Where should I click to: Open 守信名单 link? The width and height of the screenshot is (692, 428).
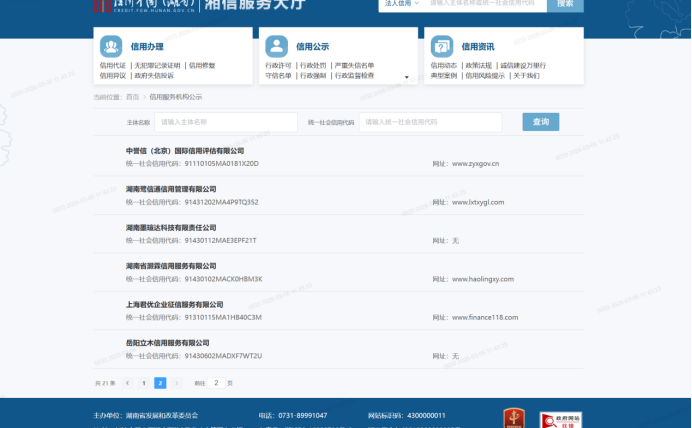(278, 75)
